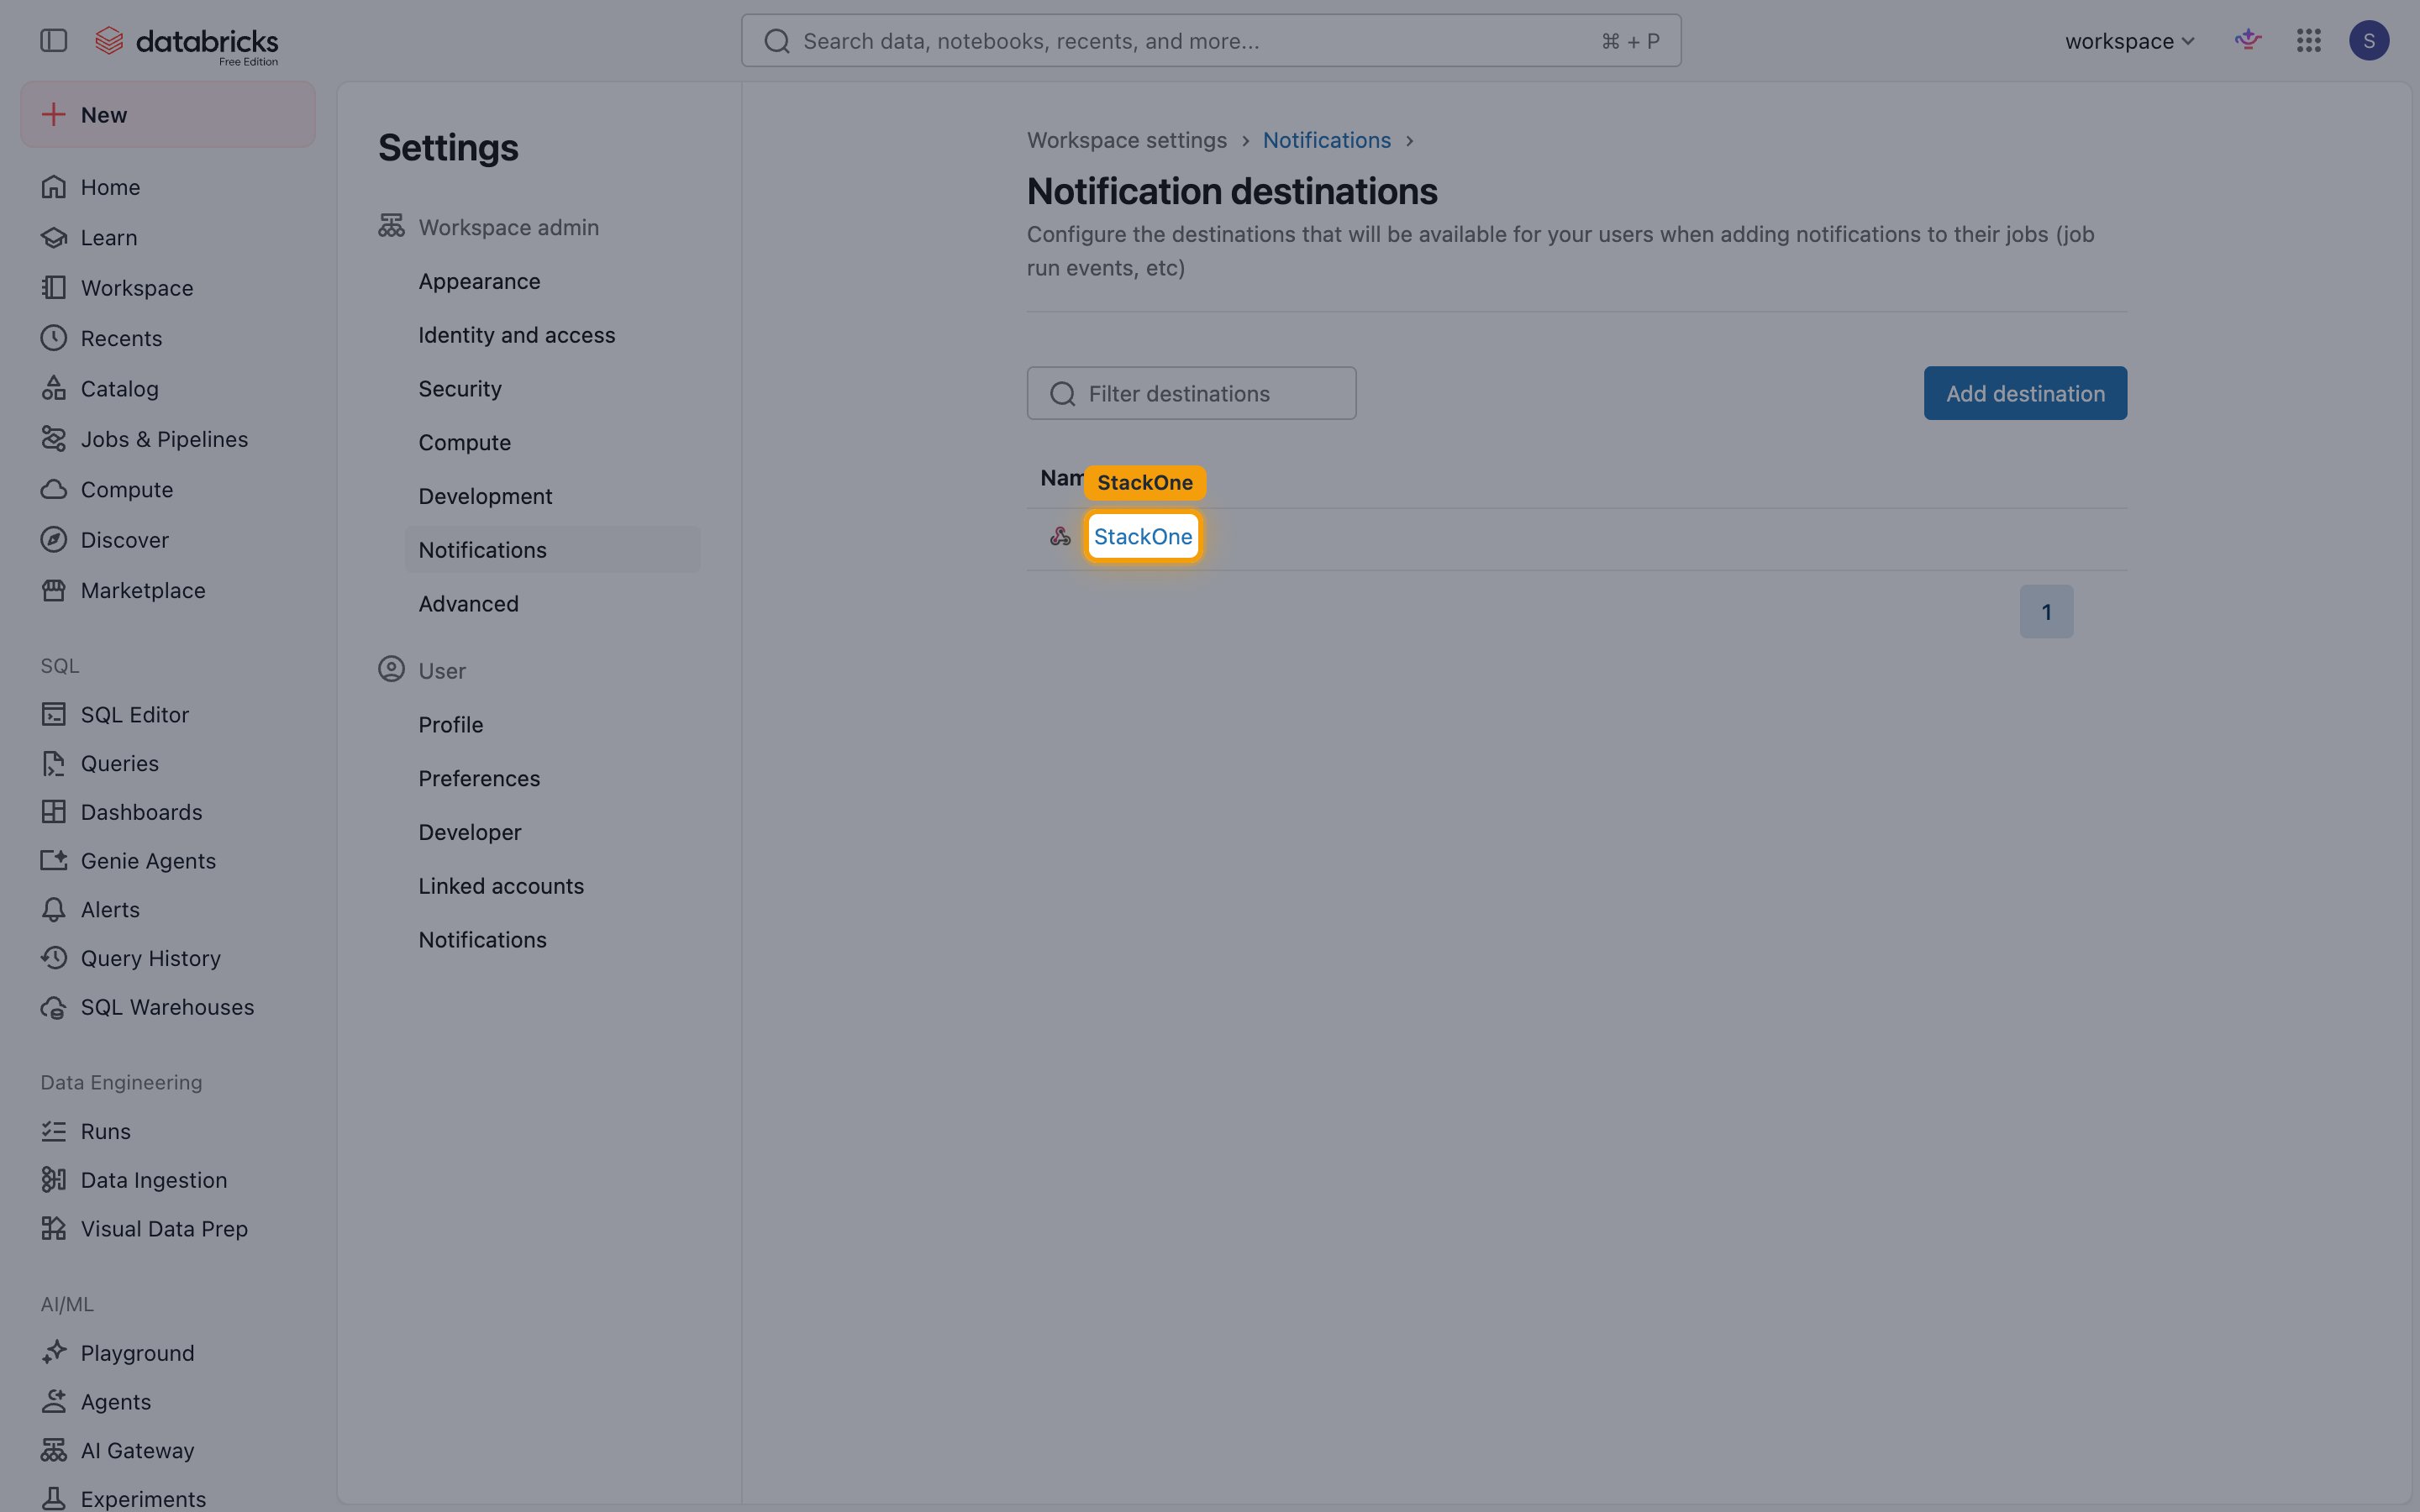Select Notifications under Workspace admin
Image resolution: width=2420 pixels, height=1512 pixels.
[x=552, y=550]
